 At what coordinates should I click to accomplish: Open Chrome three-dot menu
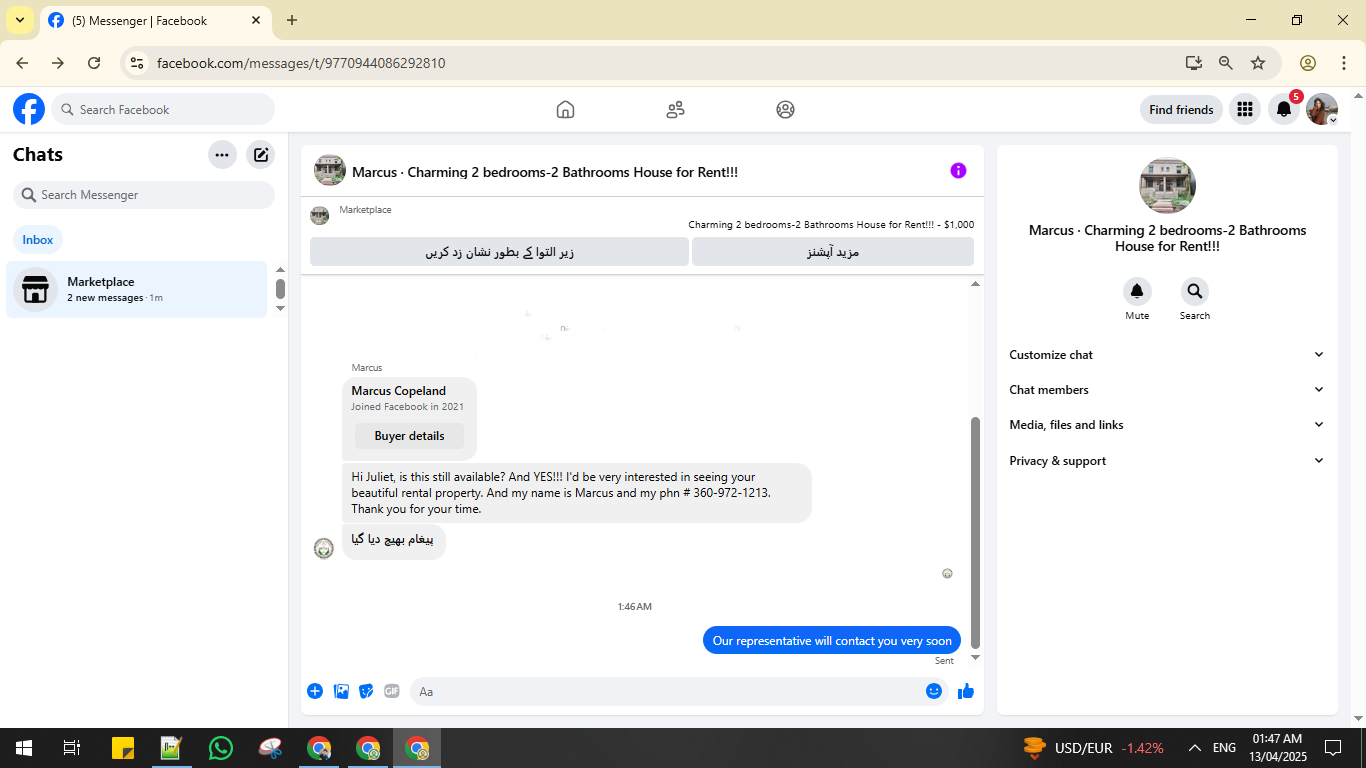[x=1344, y=63]
